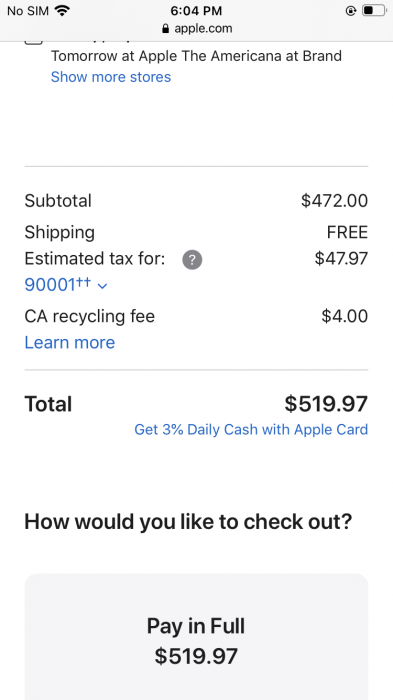393x700 pixels.
Task: Tap the bold Total $519.97 amount
Action: (x=326, y=404)
